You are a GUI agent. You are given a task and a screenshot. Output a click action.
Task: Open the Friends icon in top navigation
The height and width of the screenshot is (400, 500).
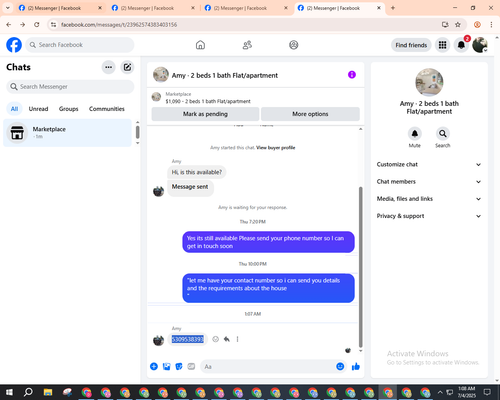tap(247, 45)
